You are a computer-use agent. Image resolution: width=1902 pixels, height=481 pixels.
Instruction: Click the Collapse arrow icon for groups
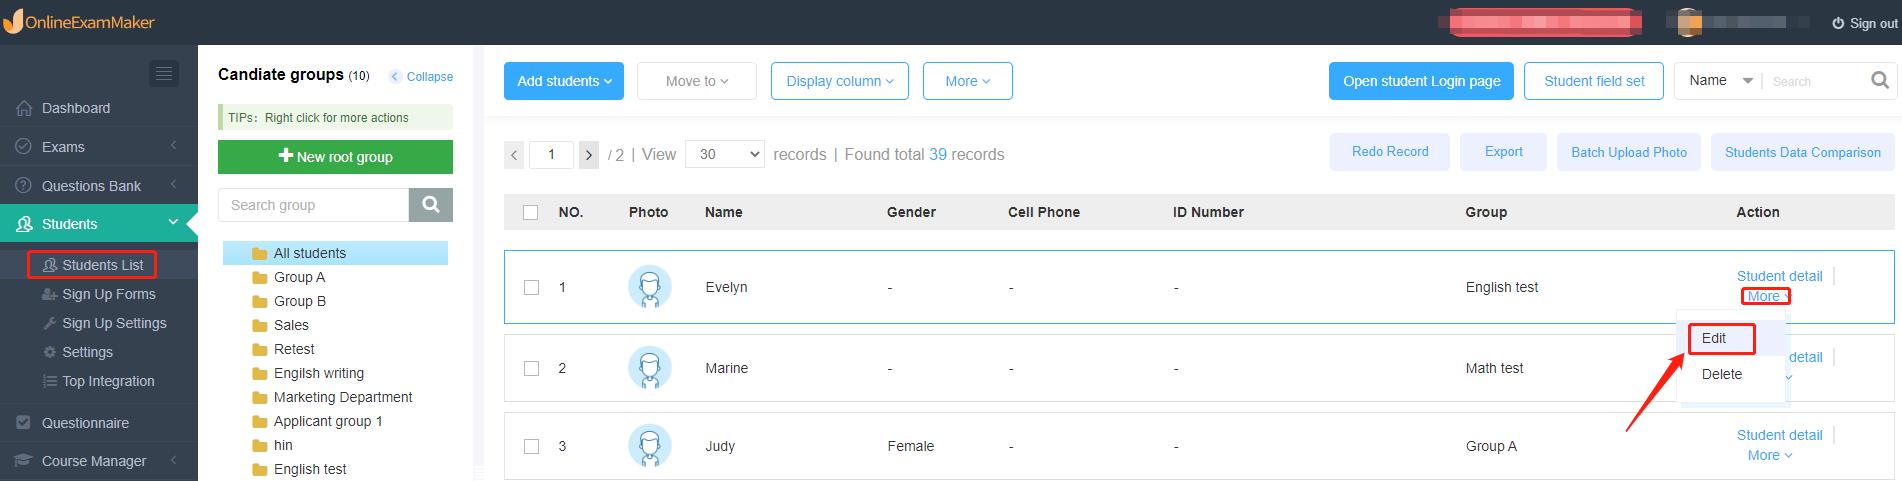click(x=395, y=77)
